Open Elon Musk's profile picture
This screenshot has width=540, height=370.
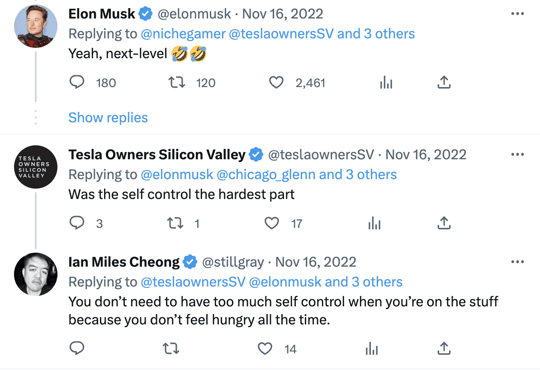point(35,26)
